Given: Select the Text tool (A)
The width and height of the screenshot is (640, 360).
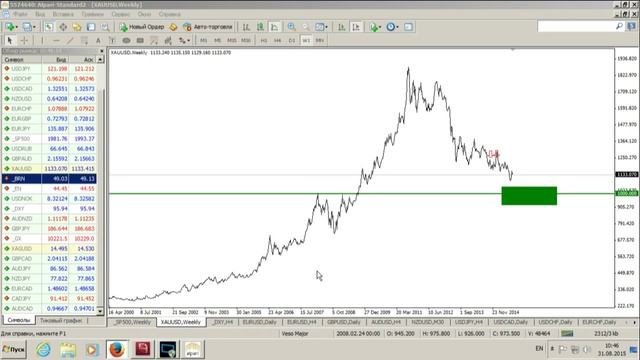Looking at the screenshot, I should [98, 40].
